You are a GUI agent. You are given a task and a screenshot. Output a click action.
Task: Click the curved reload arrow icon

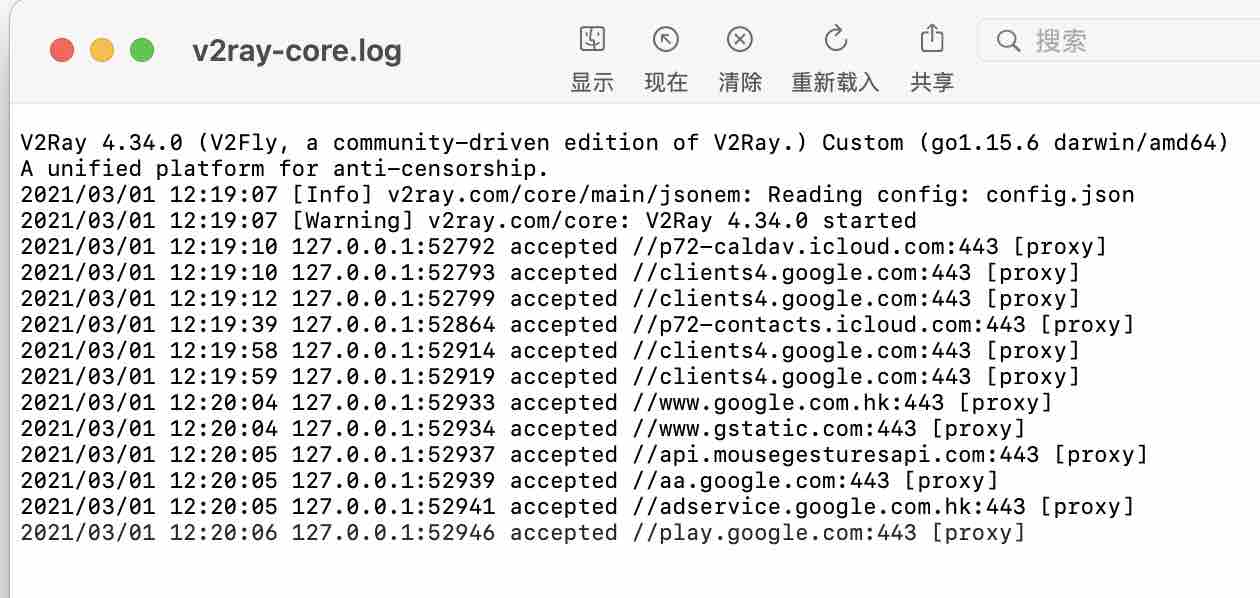click(x=834, y=40)
